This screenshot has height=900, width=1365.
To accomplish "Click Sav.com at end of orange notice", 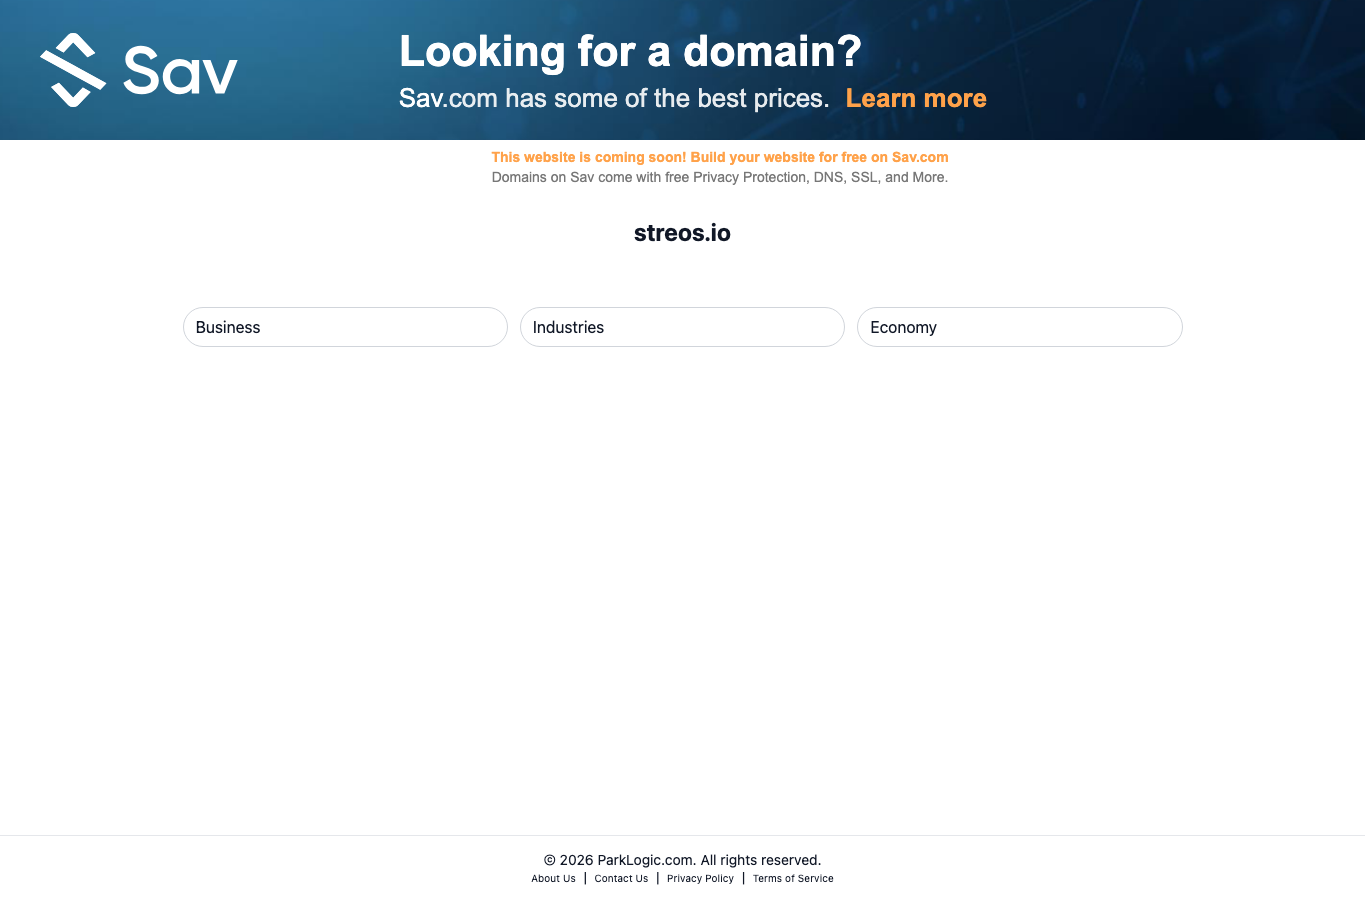I will point(920,157).
